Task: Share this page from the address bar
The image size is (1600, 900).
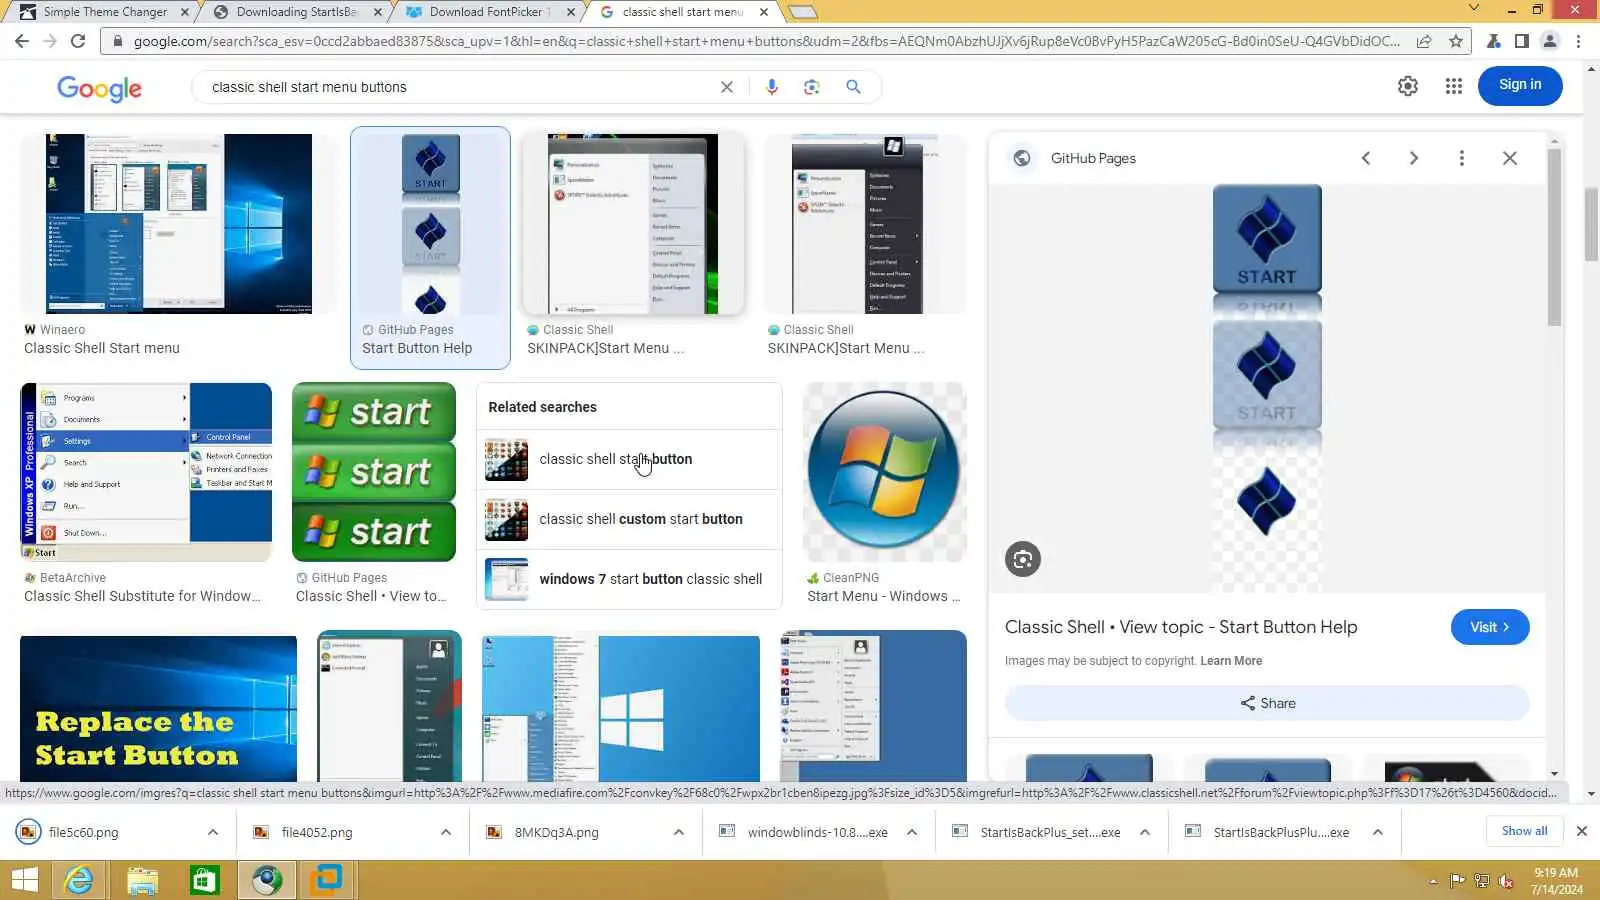Action: click(1423, 41)
